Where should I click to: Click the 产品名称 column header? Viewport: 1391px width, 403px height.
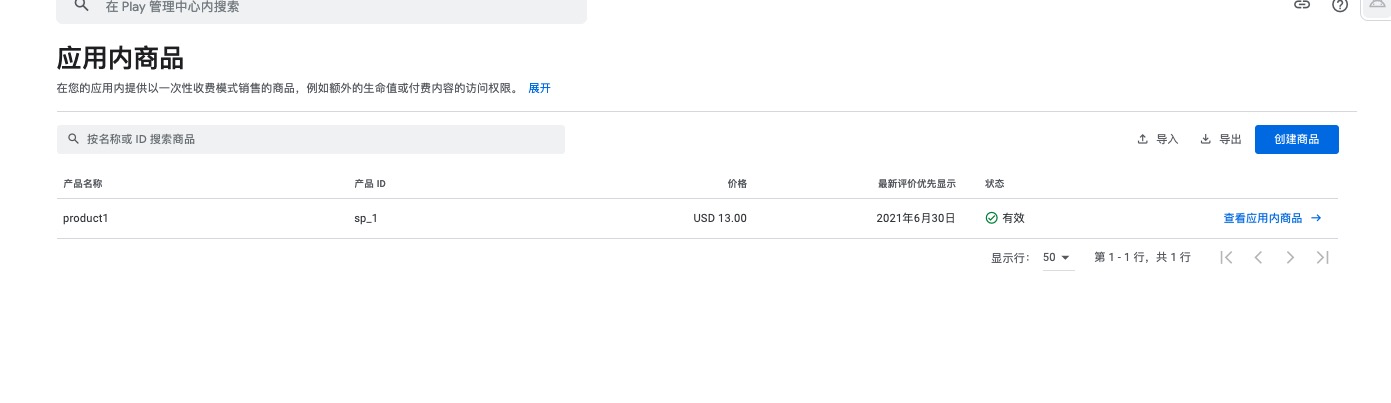(83, 184)
